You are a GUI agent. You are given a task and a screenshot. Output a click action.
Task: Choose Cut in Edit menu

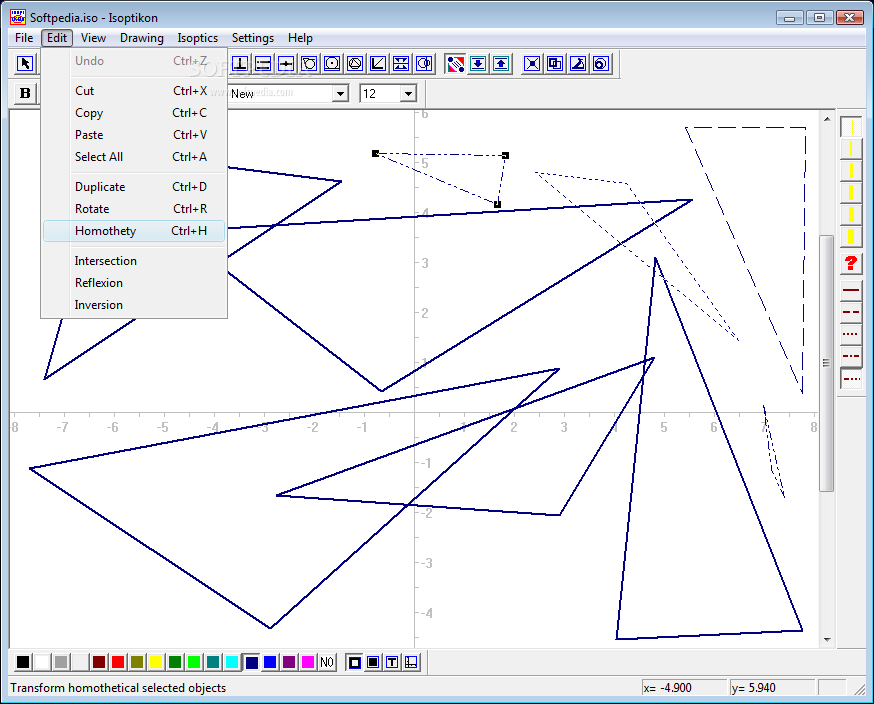point(134,91)
